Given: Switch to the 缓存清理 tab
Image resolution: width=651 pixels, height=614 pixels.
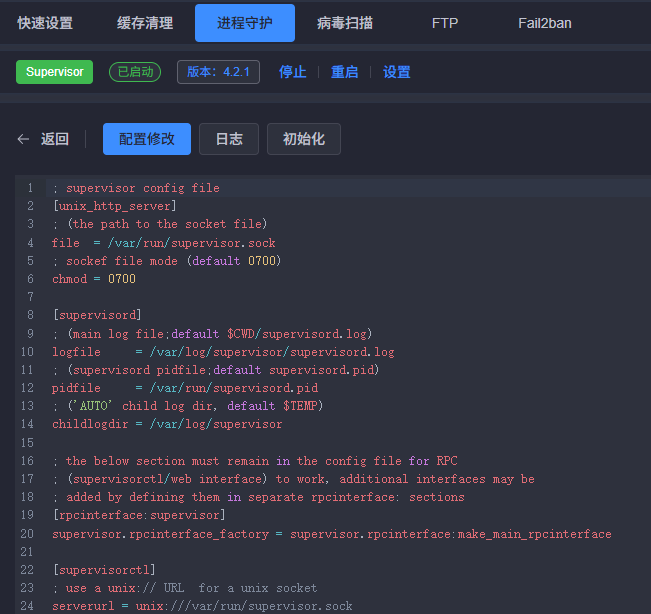Looking at the screenshot, I should coord(145,23).
